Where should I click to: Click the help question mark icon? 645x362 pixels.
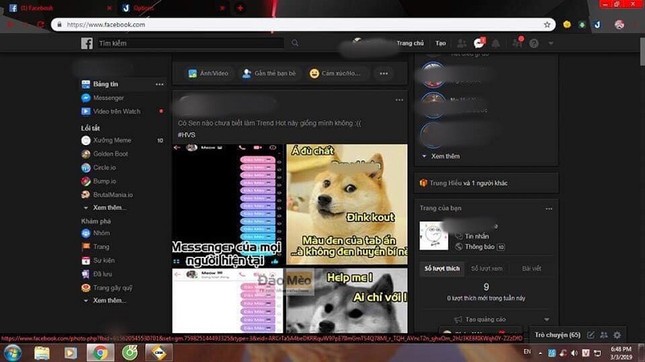coord(534,43)
